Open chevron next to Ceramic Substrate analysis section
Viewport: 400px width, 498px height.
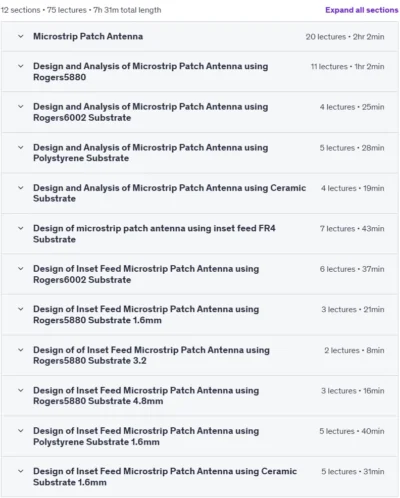point(21,188)
